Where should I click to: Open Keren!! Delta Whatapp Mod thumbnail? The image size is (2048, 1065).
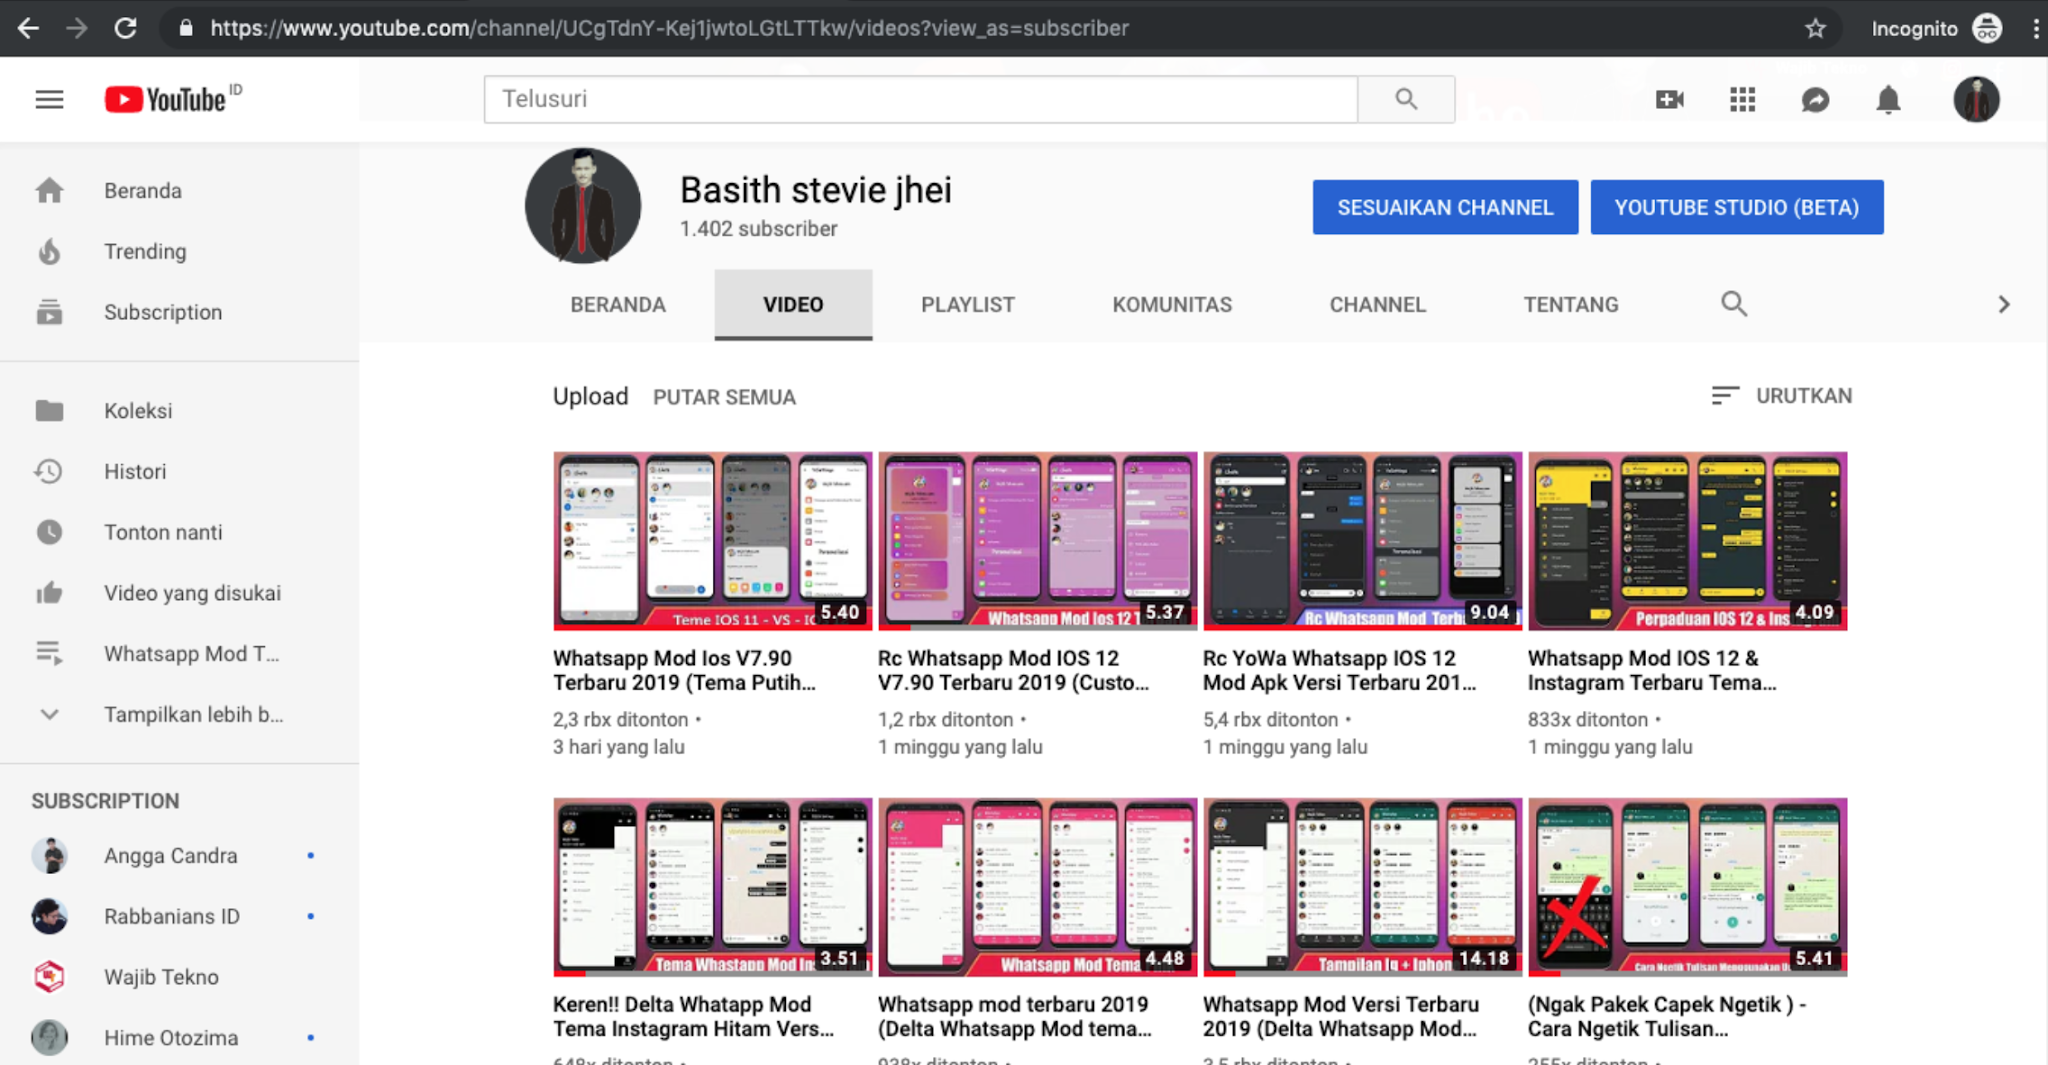(713, 887)
